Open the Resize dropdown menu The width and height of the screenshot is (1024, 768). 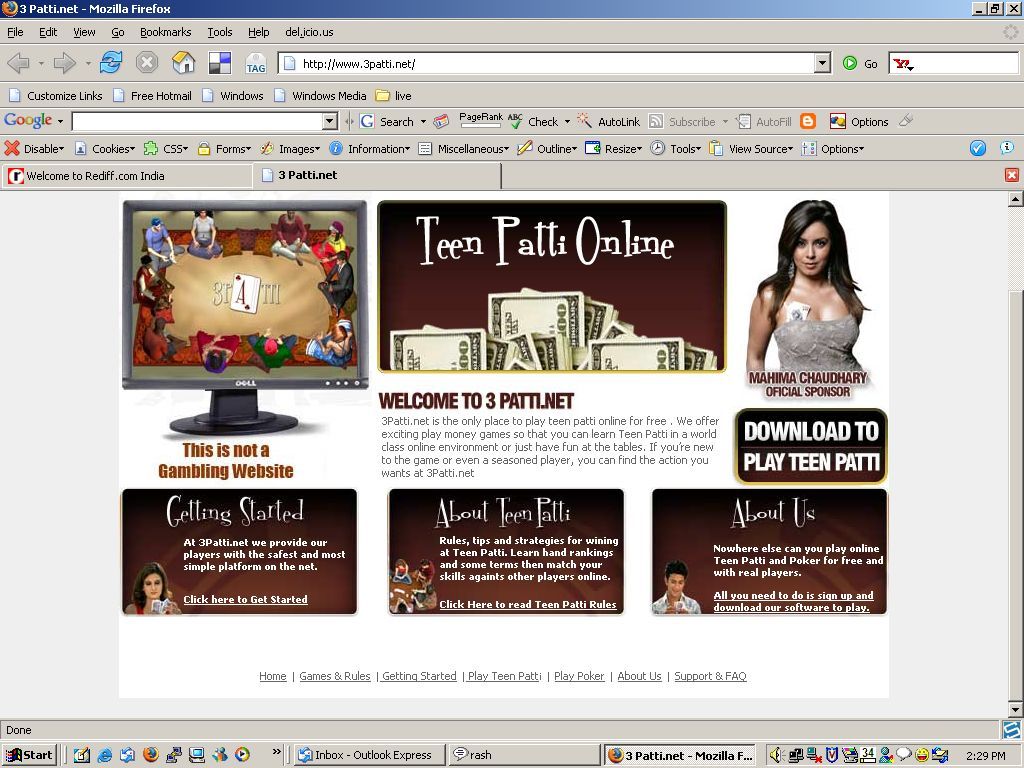(x=614, y=149)
